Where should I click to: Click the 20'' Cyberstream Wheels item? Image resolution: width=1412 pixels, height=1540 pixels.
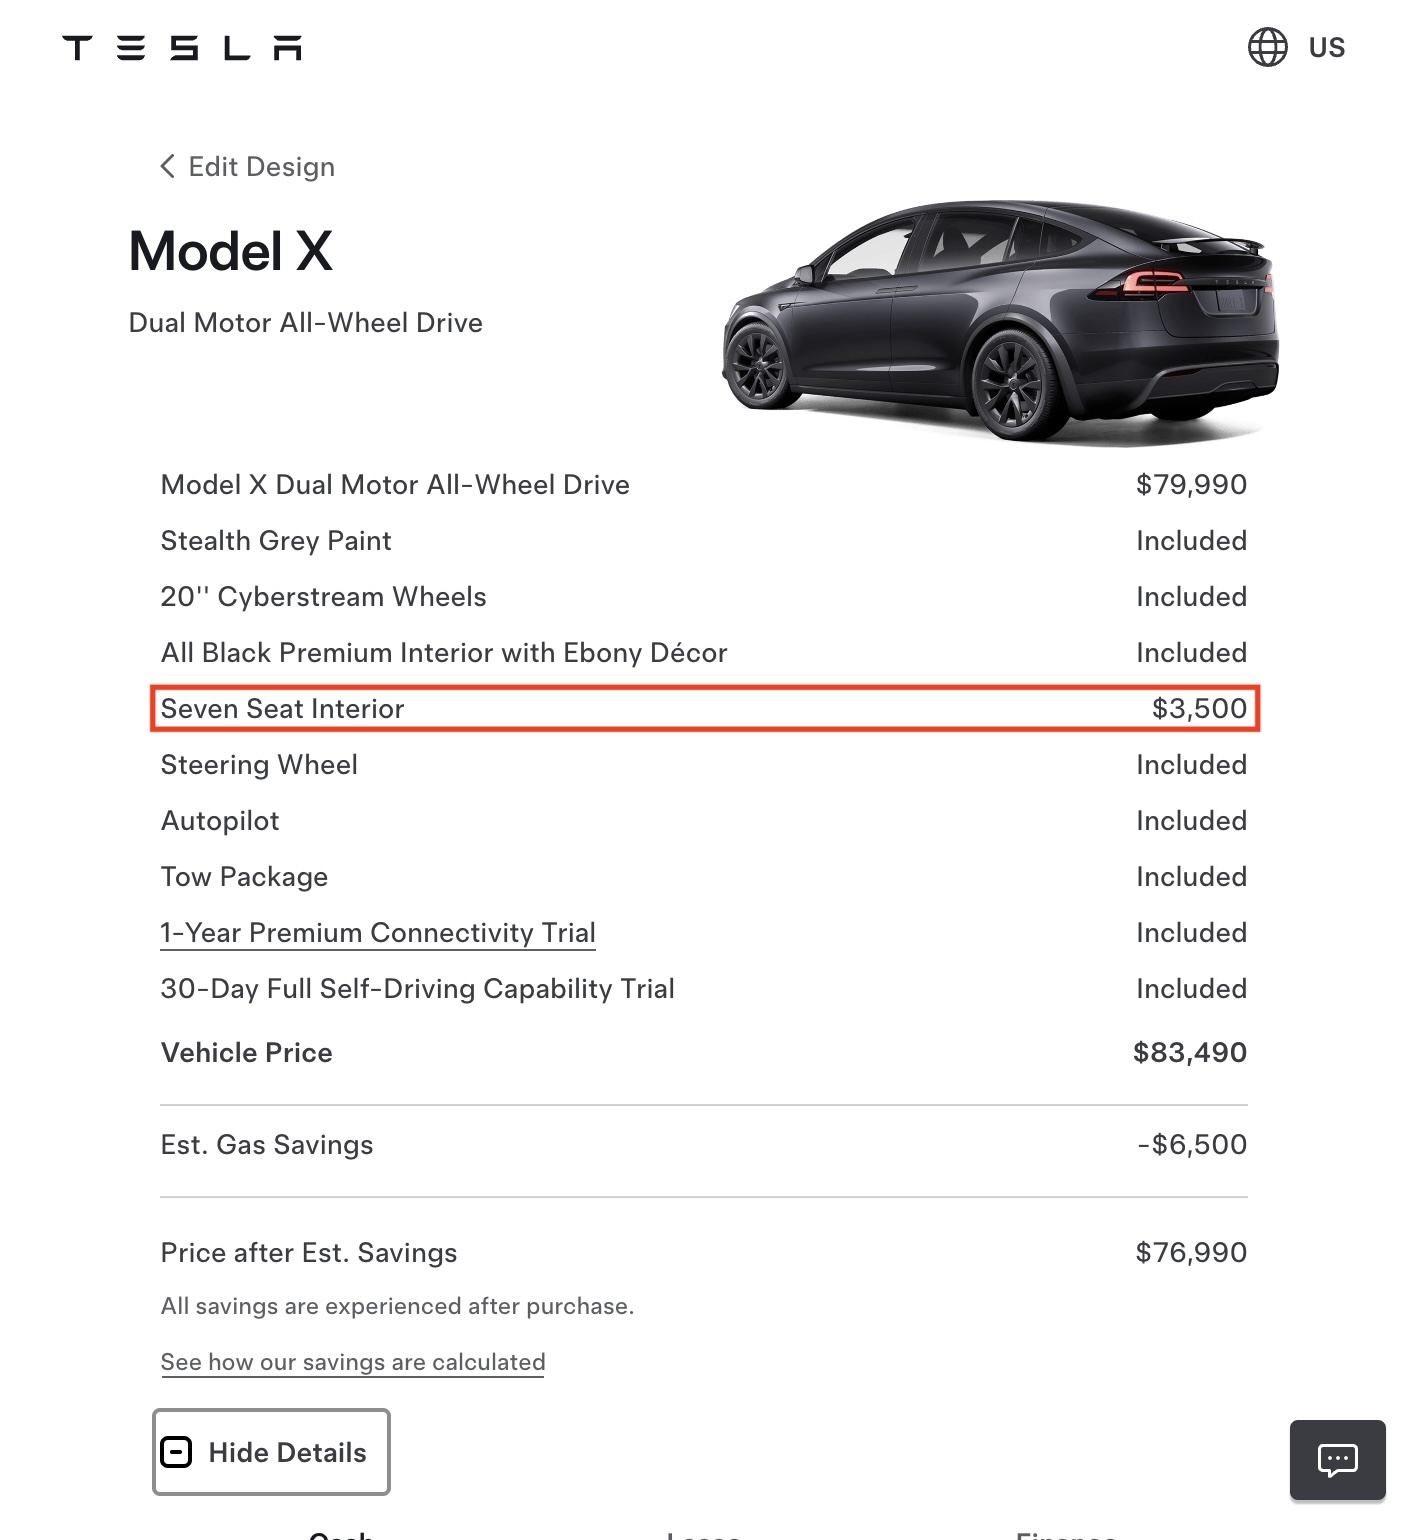coord(323,596)
